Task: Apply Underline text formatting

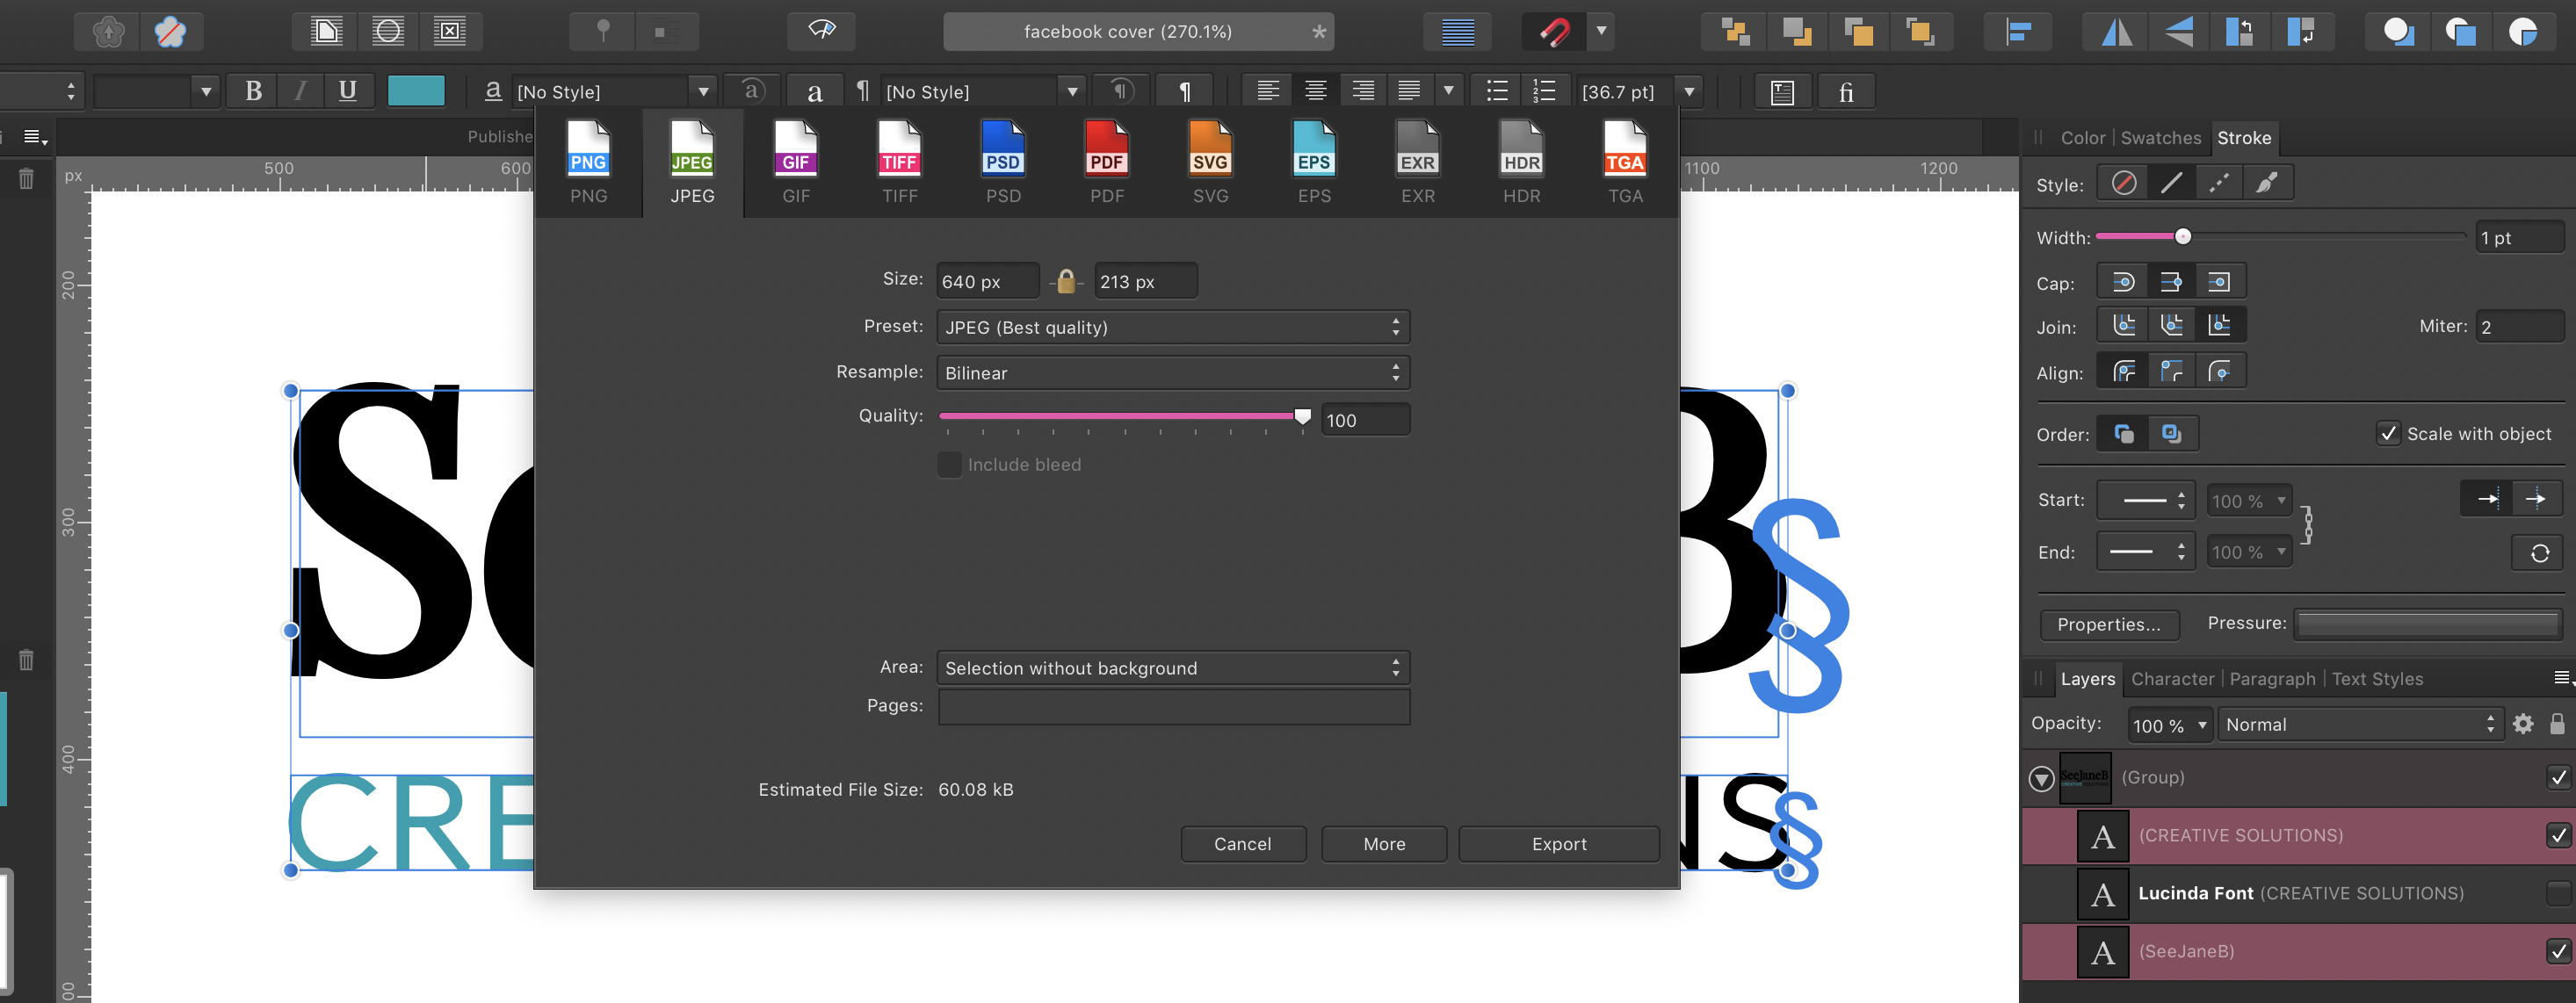Action: click(347, 91)
